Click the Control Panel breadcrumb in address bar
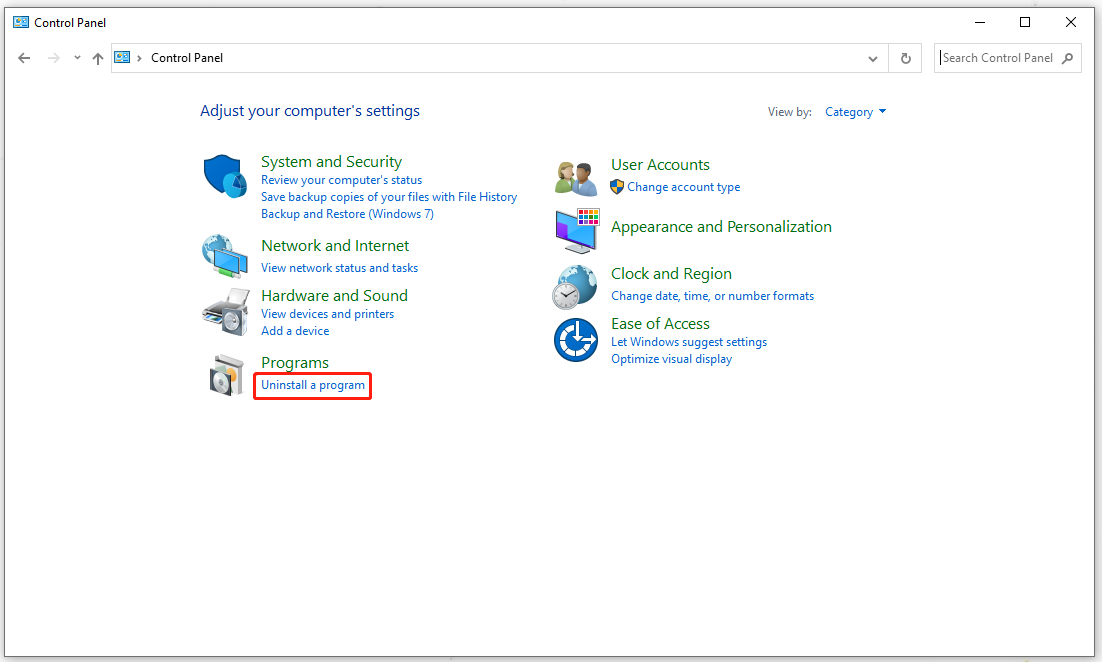 click(187, 58)
